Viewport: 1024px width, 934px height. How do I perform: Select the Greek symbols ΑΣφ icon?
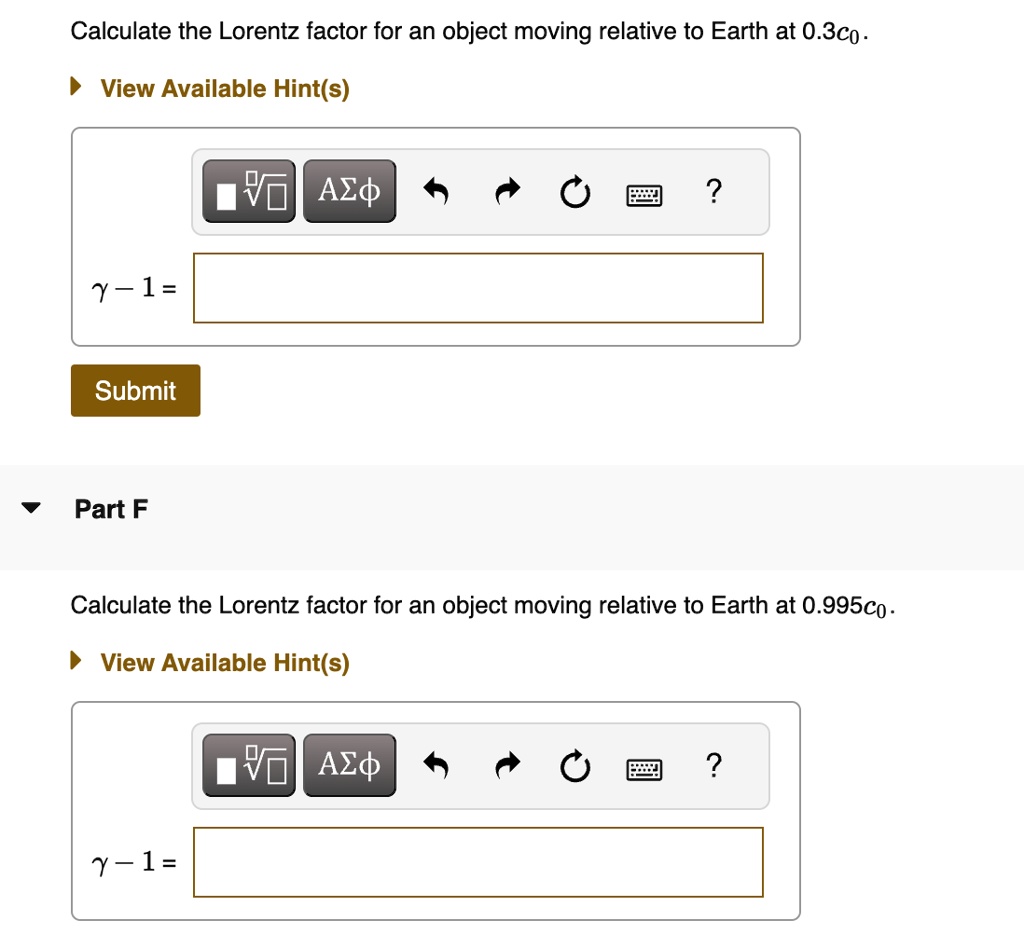point(348,190)
